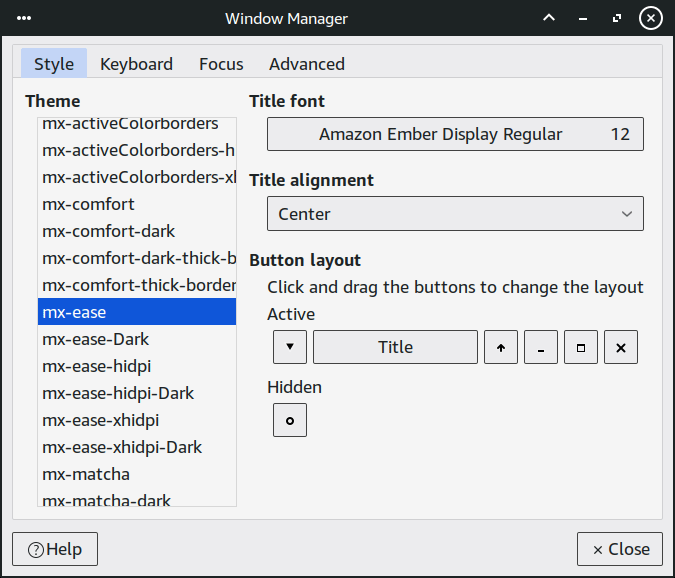Click the maximize button in Active layout
675x578 pixels.
[x=580, y=347]
